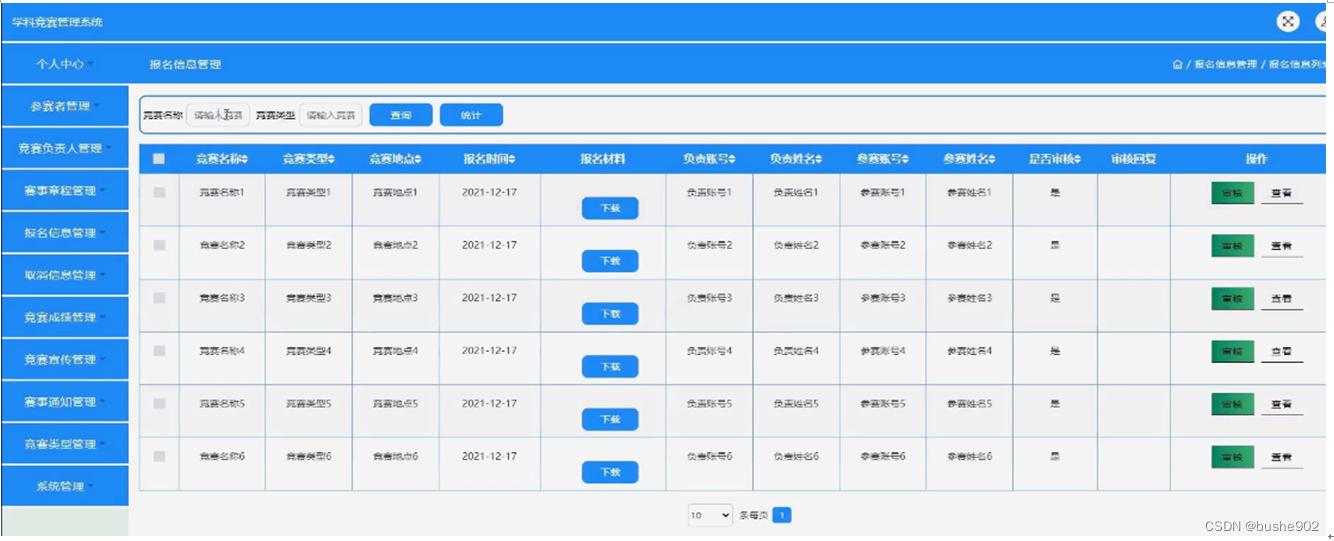Toggle fullscreen with the top-right expand icon
This screenshot has height=541, width=1334.
1289,21
